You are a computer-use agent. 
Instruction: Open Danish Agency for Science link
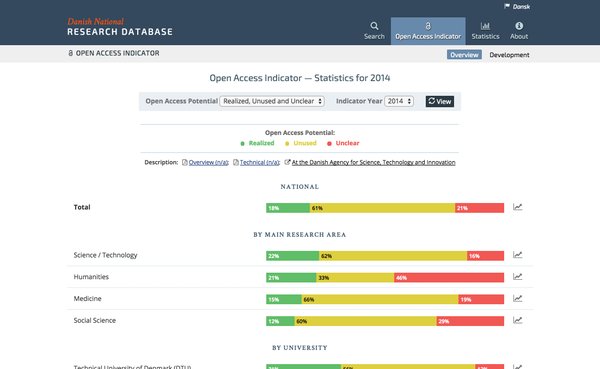pyautogui.click(x=373, y=162)
